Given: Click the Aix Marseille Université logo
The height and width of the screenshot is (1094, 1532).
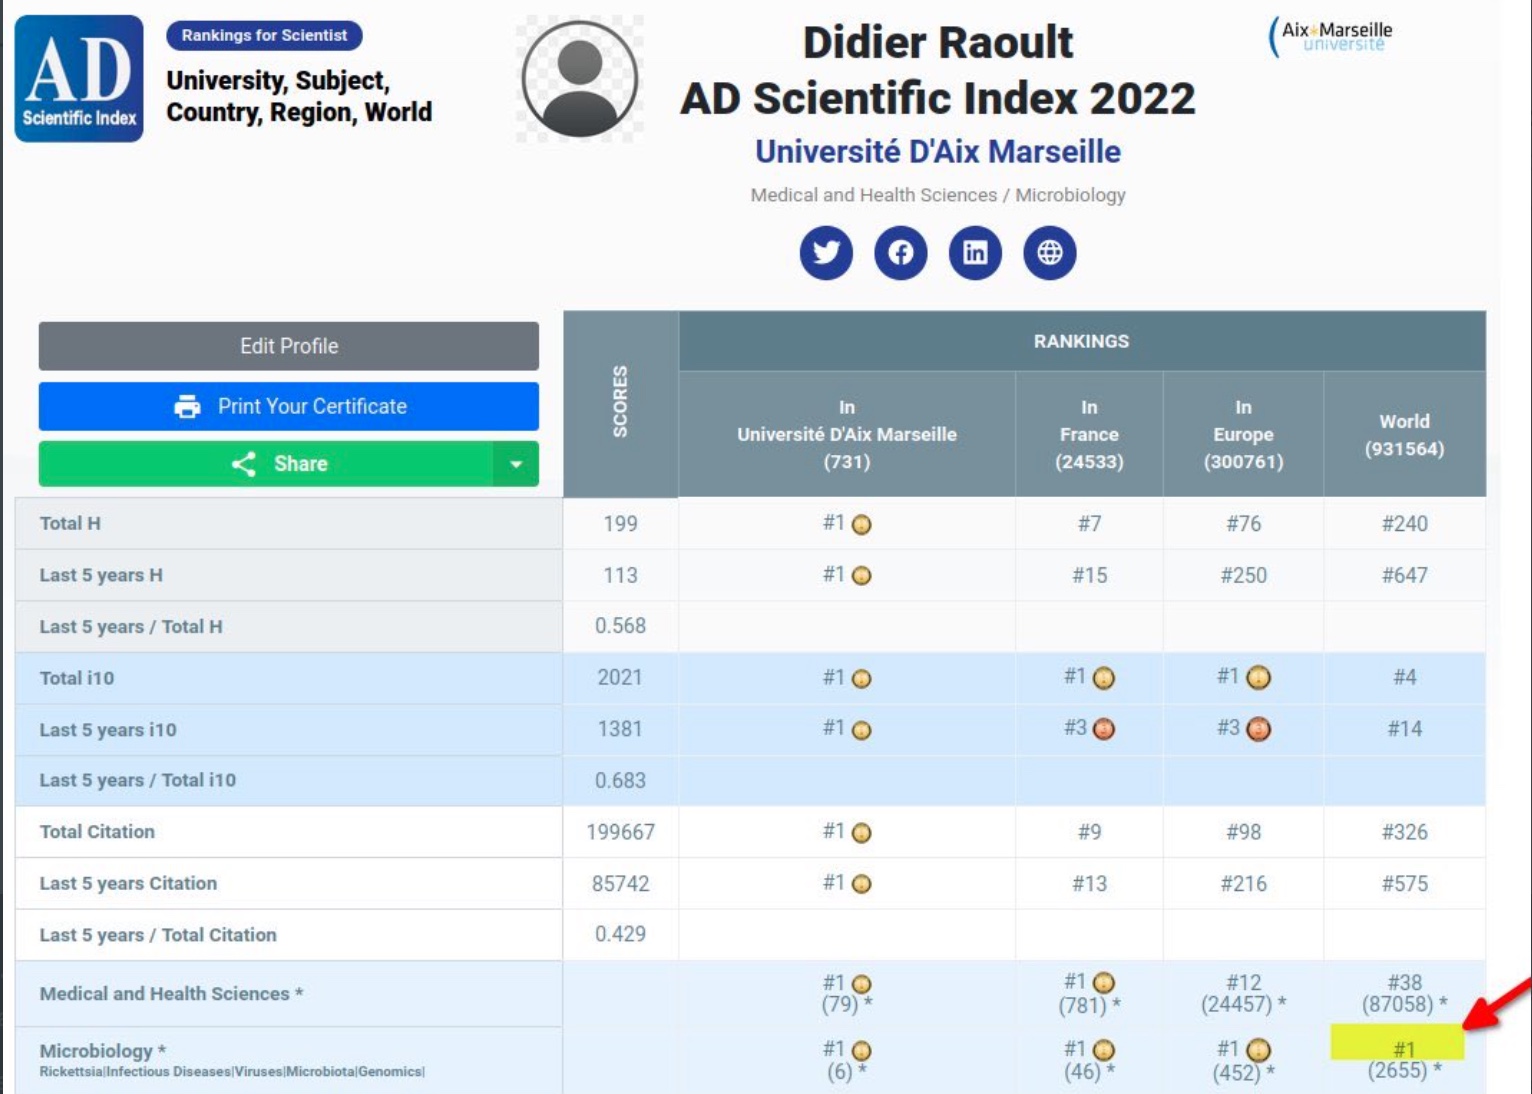Looking at the screenshot, I should (x=1331, y=36).
